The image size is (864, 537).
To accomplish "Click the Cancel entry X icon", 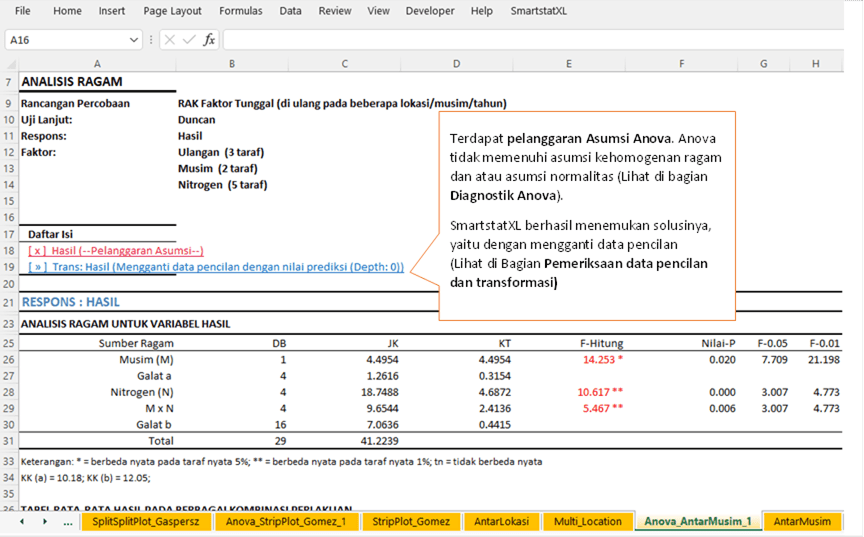I will (169, 40).
